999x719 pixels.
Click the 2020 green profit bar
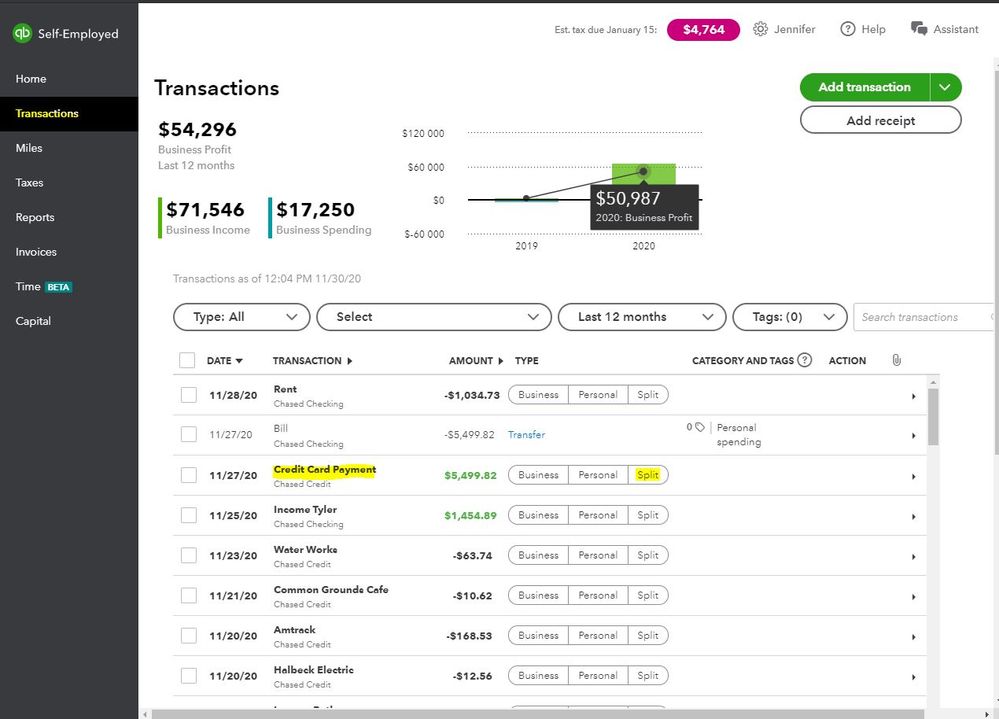[643, 174]
